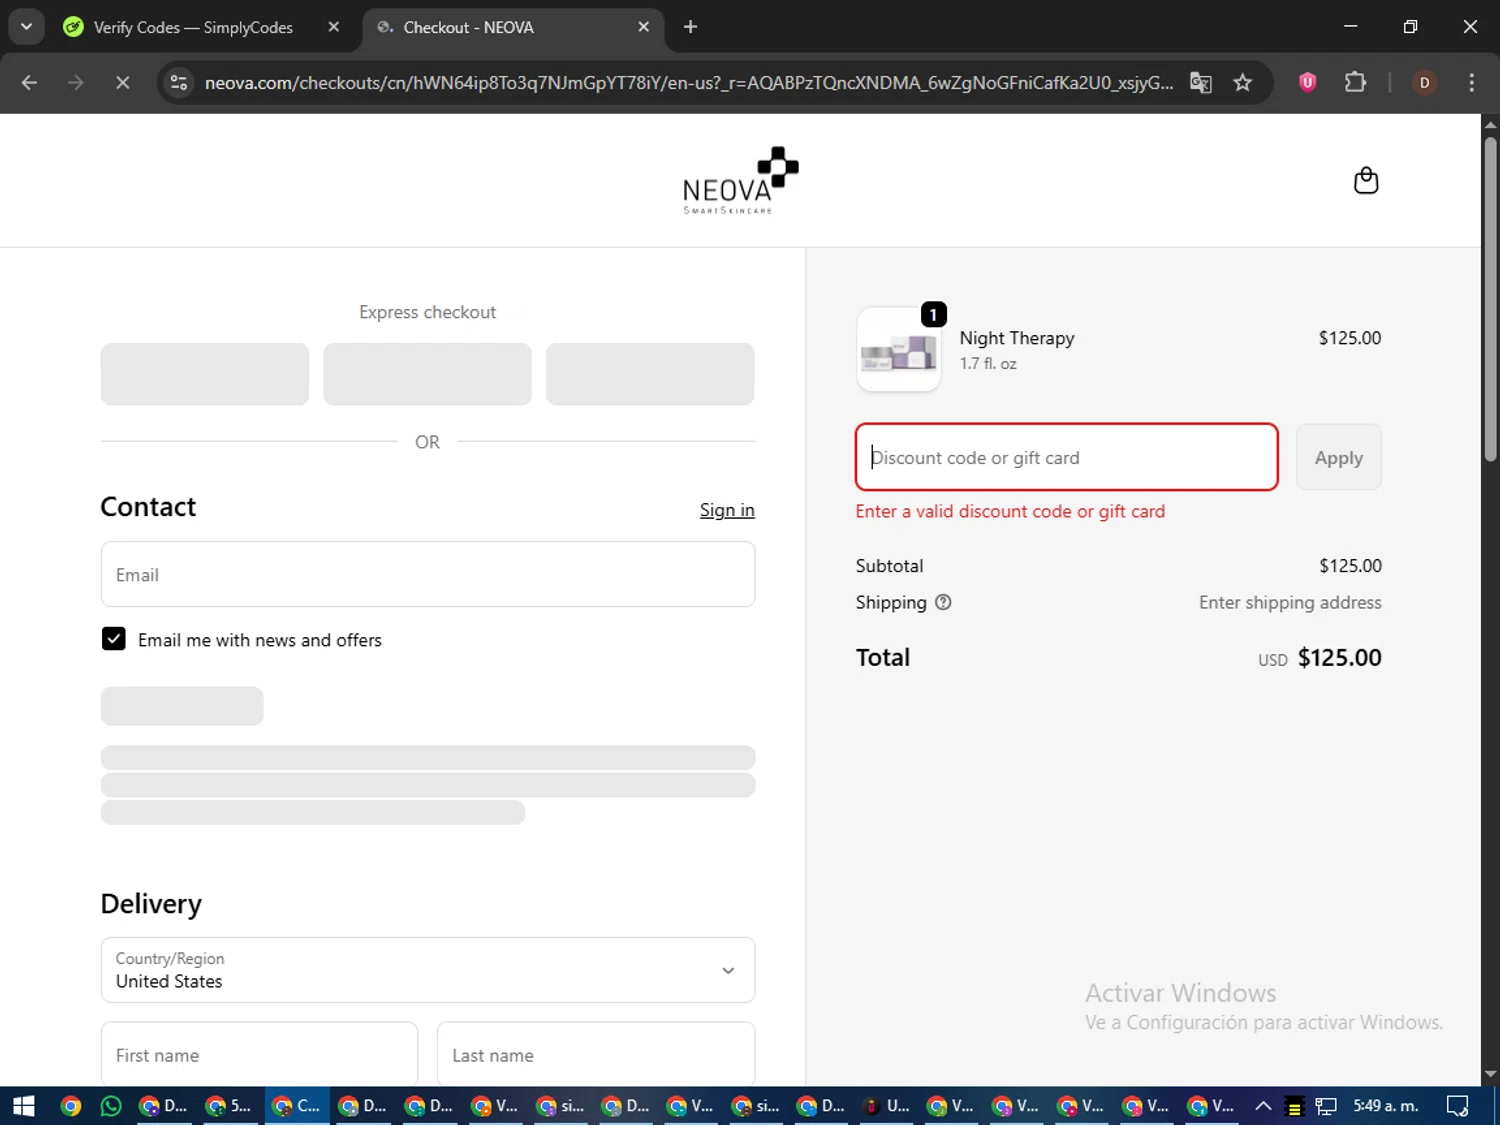Open a new browser tab

coord(690,27)
